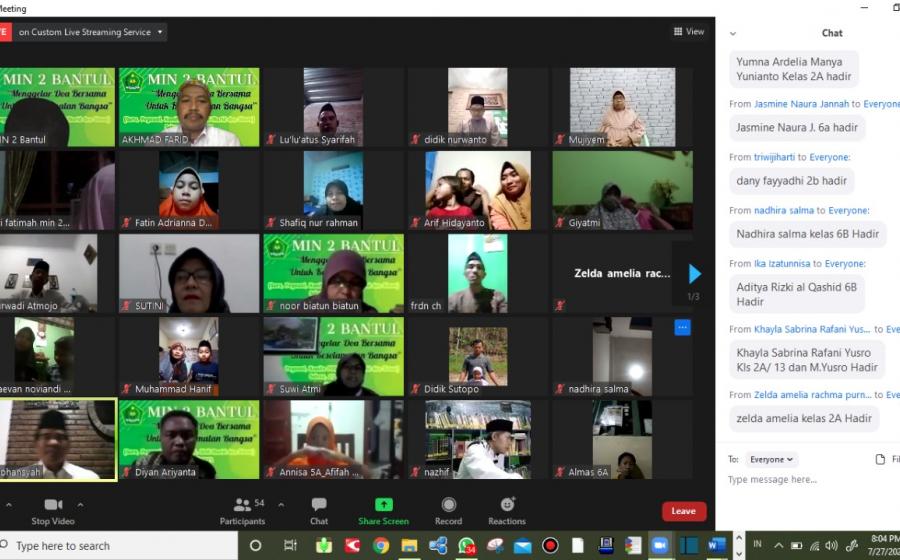Click the Stop Video camera icon
Viewport: 900px width, 560px height.
pos(53,505)
